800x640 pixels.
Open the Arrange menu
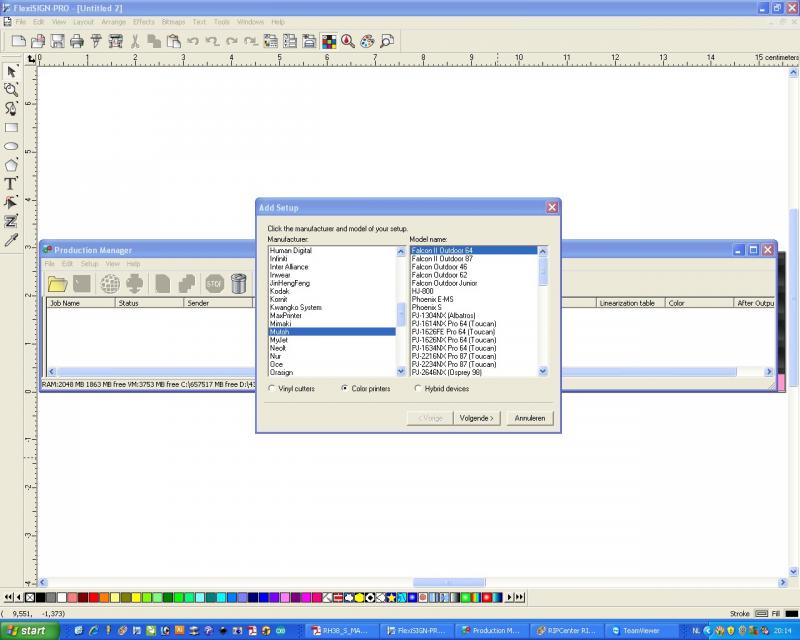(x=113, y=22)
